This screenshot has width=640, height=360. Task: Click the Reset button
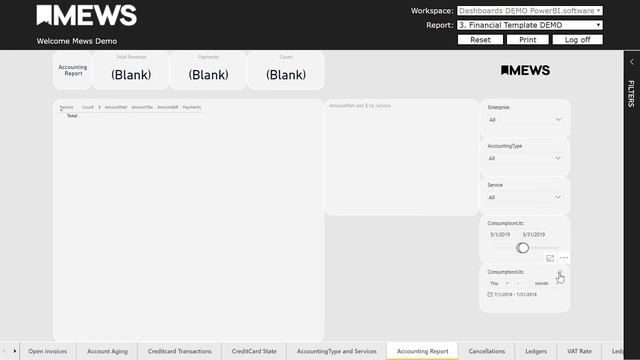[x=480, y=40]
